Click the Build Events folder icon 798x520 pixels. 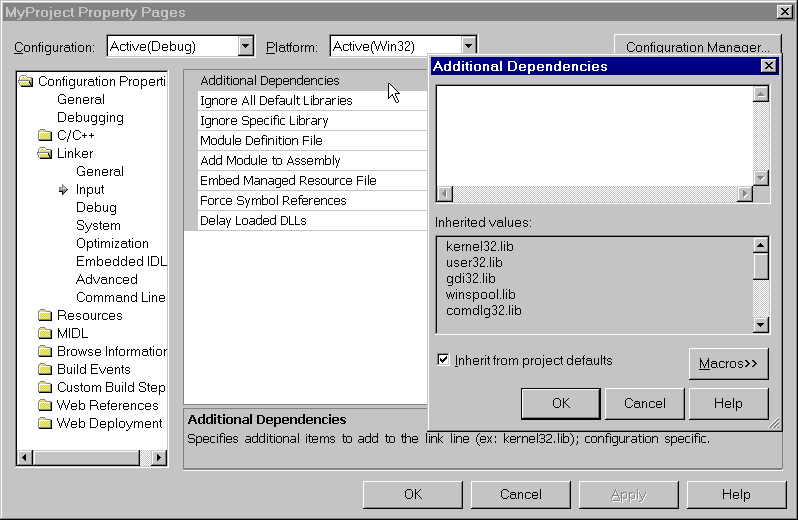click(x=44, y=370)
